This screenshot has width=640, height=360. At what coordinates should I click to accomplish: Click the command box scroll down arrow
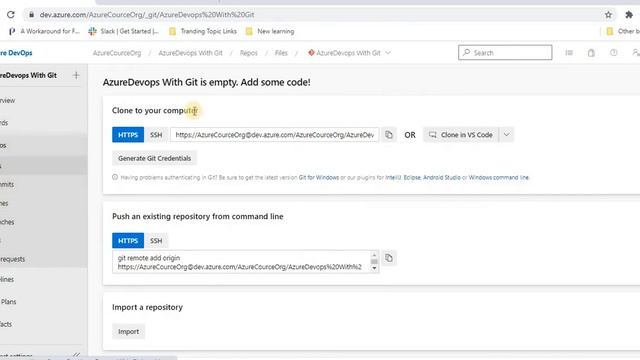374,269
